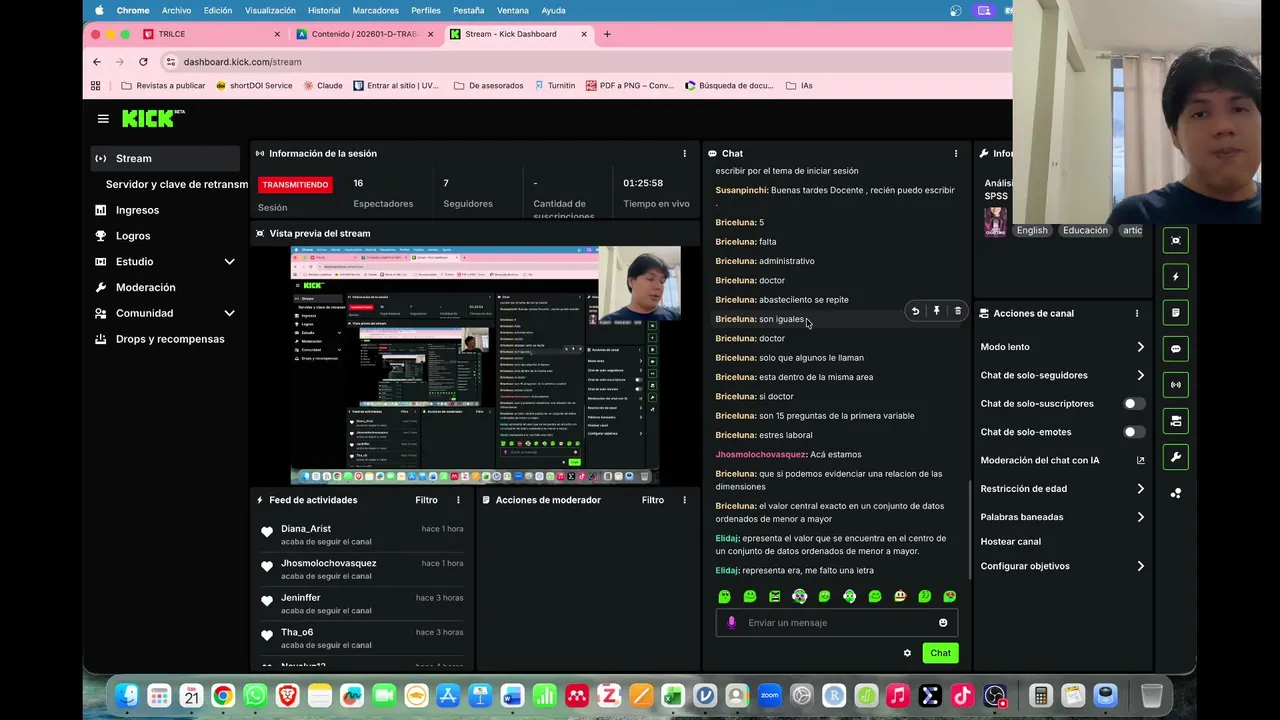The image size is (1280, 720).
Task: Open TikTok from the dock
Action: [962, 695]
